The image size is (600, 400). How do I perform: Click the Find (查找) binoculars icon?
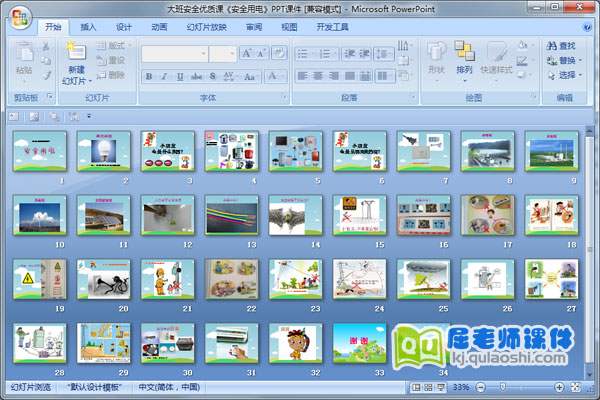tap(553, 46)
